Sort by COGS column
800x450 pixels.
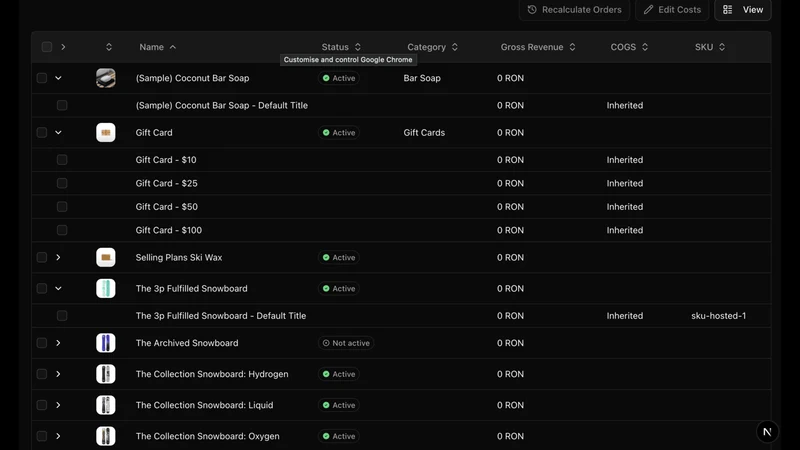coord(629,47)
